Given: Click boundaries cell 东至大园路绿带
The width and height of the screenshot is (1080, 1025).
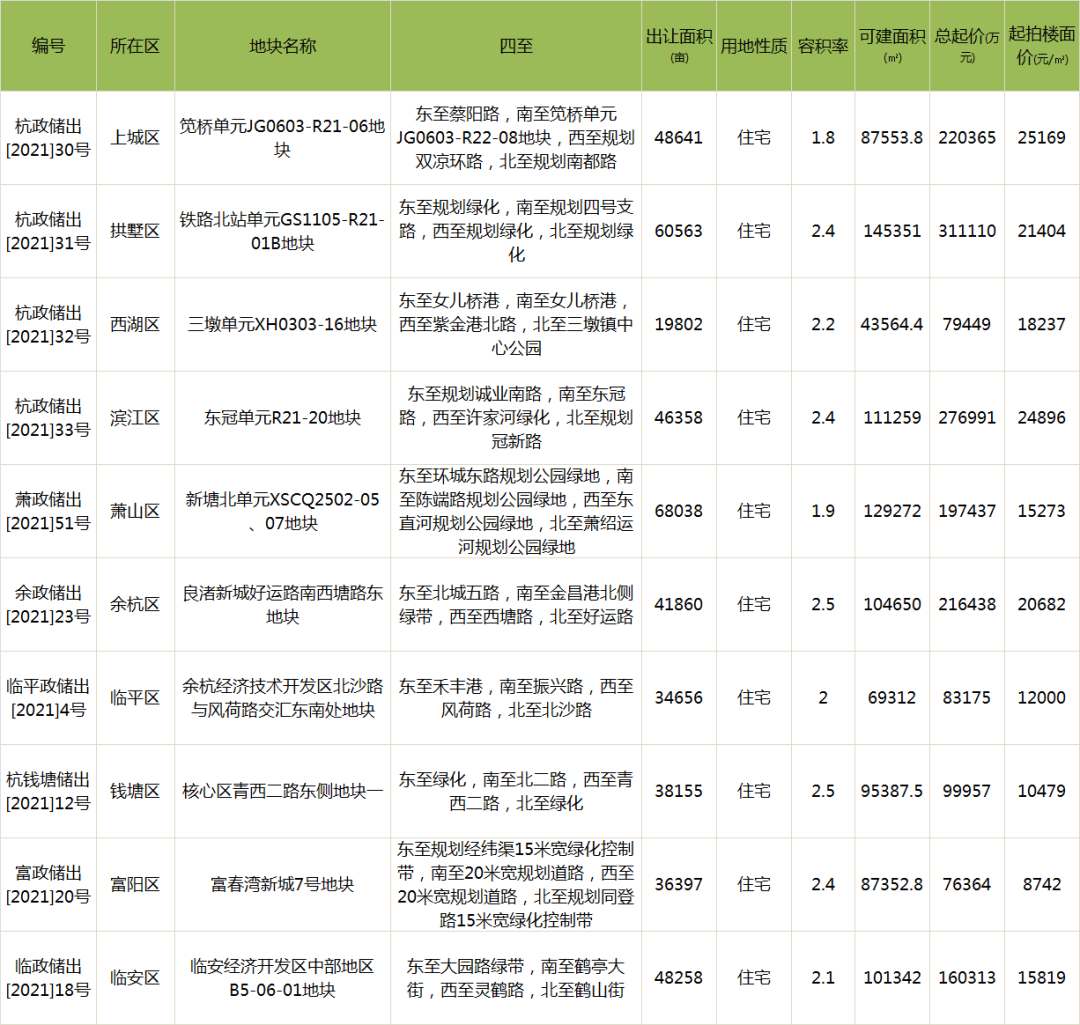Looking at the screenshot, I should click(516, 977).
